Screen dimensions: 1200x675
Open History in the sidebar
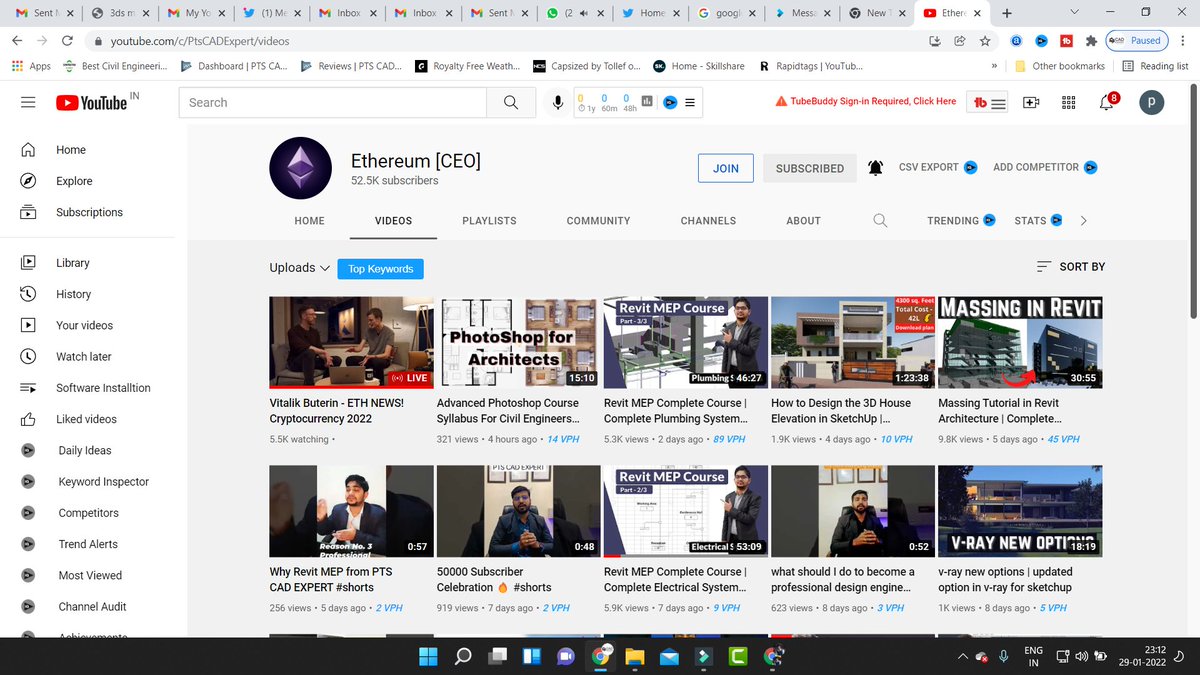(73, 294)
